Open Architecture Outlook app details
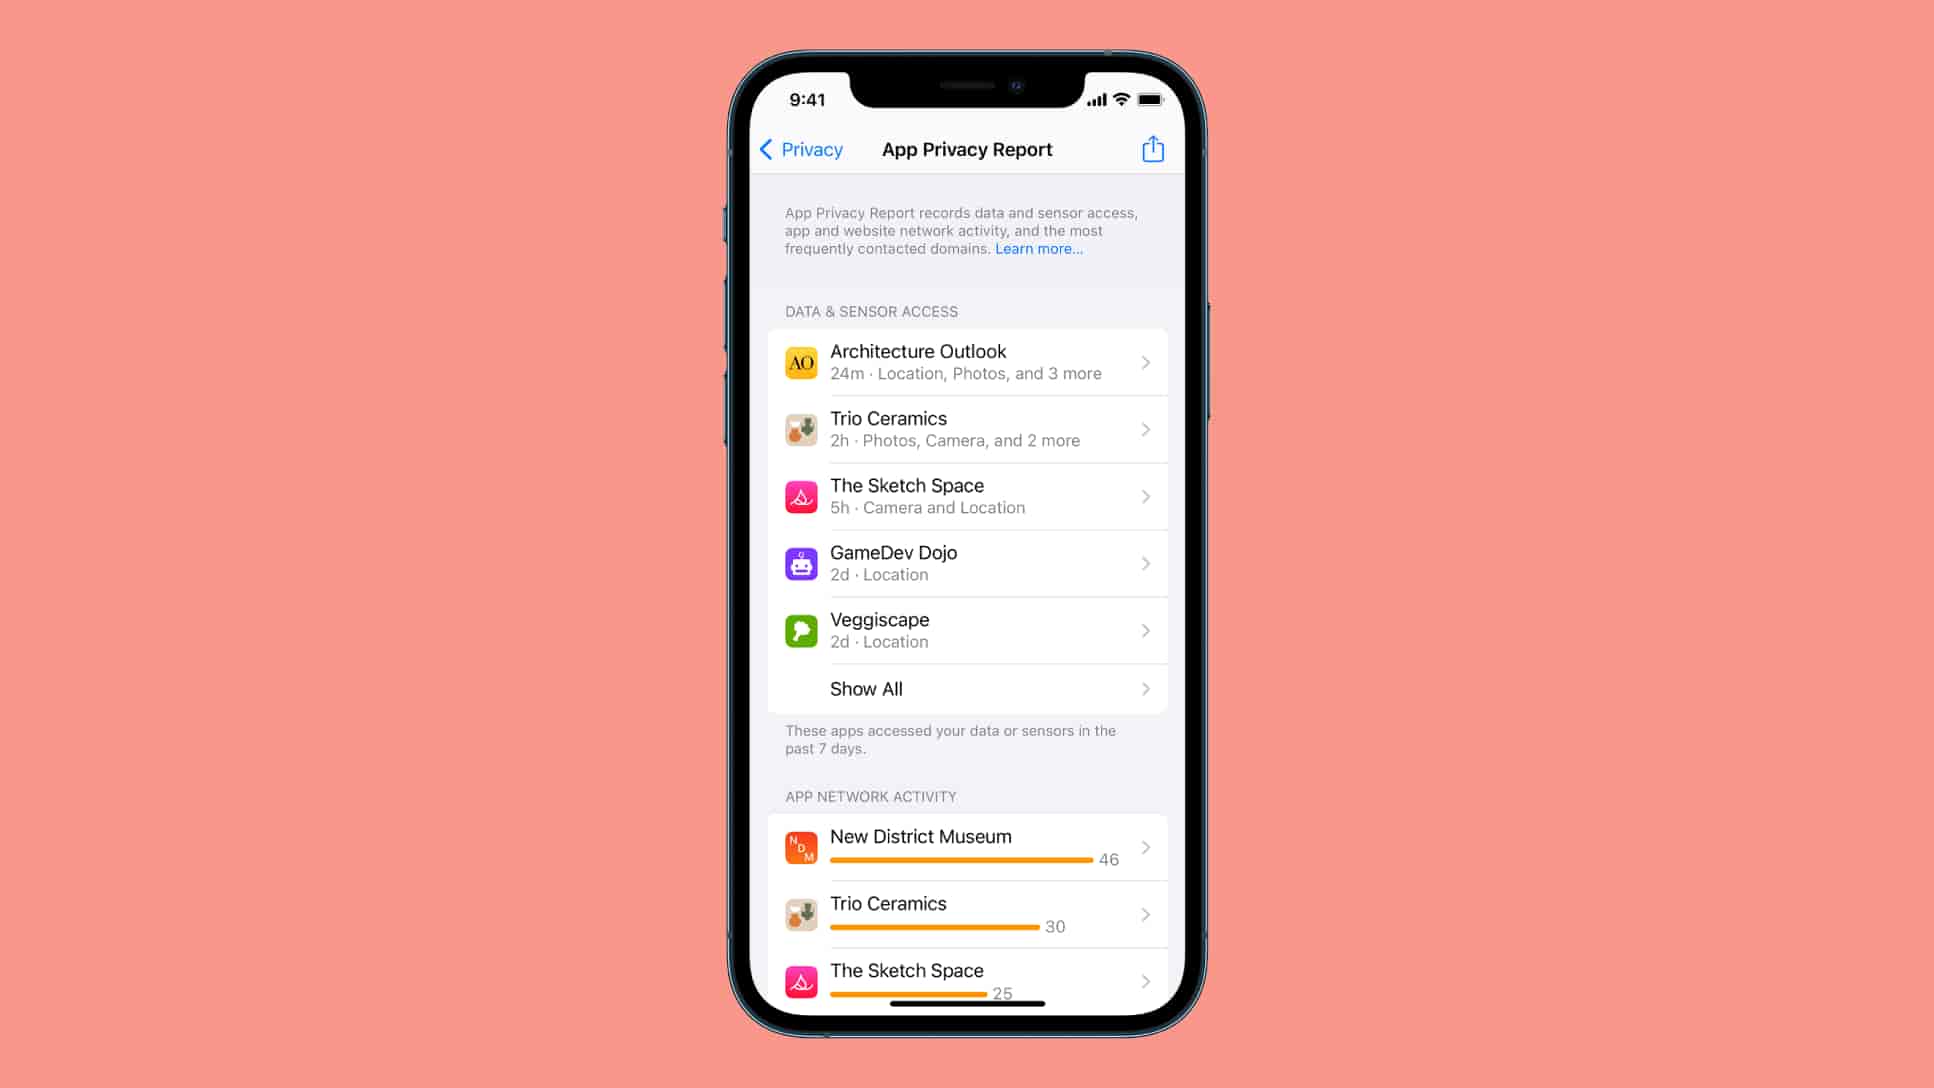Image resolution: width=1934 pixels, height=1088 pixels. (967, 361)
